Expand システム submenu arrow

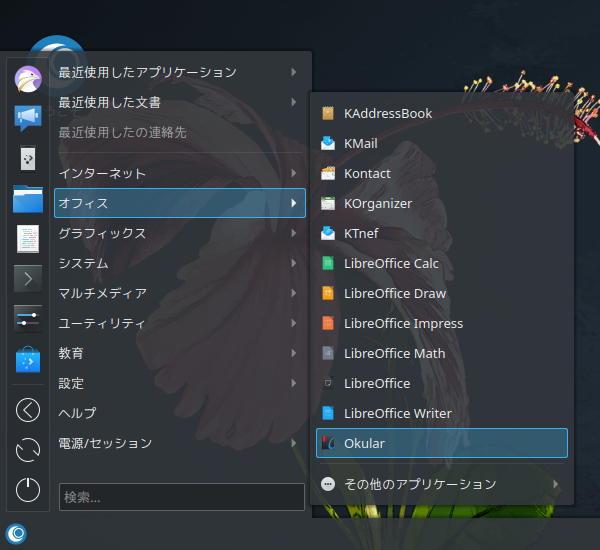[x=293, y=263]
